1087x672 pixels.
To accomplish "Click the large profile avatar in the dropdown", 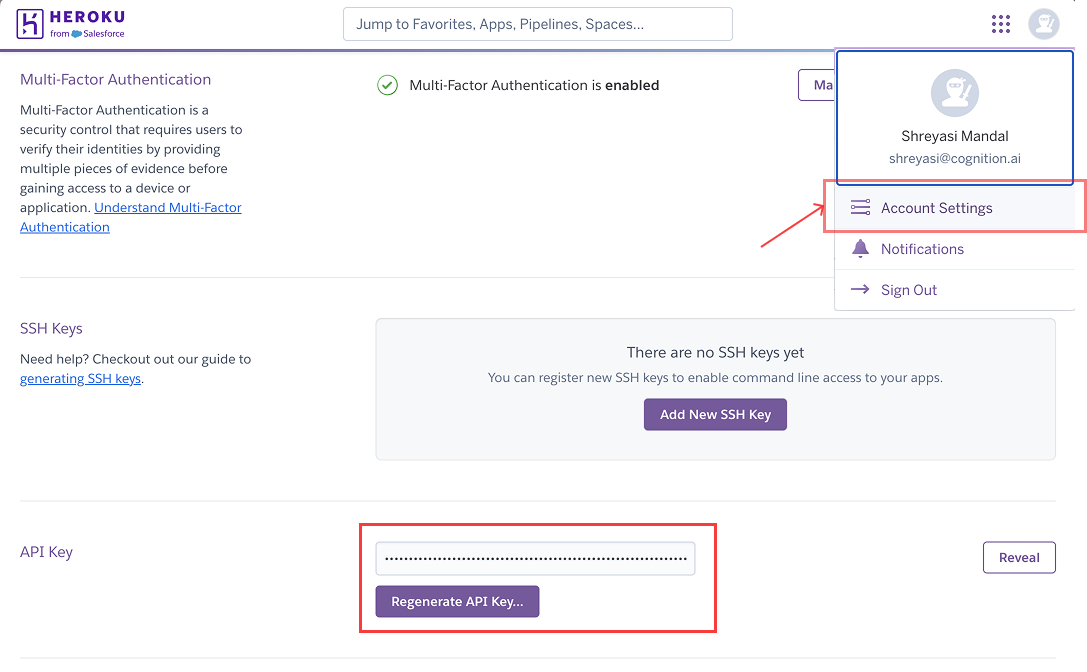I will point(955,93).
